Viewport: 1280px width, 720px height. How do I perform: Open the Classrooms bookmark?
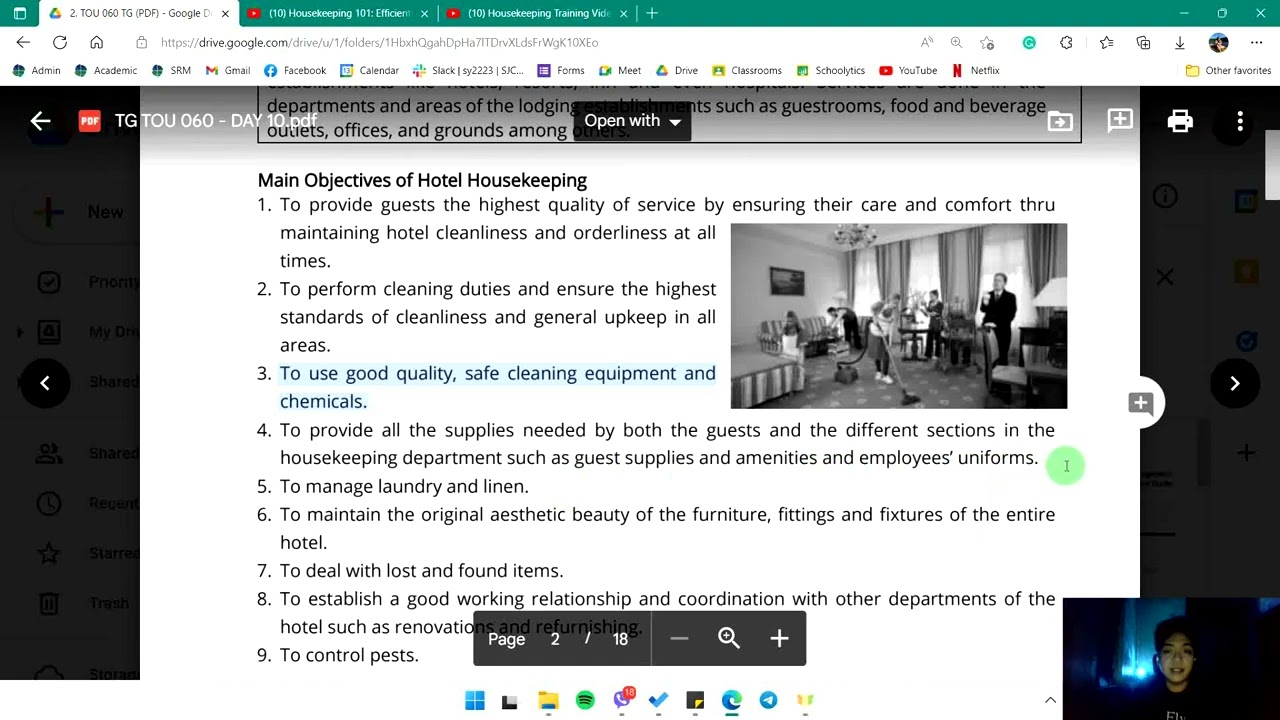747,71
